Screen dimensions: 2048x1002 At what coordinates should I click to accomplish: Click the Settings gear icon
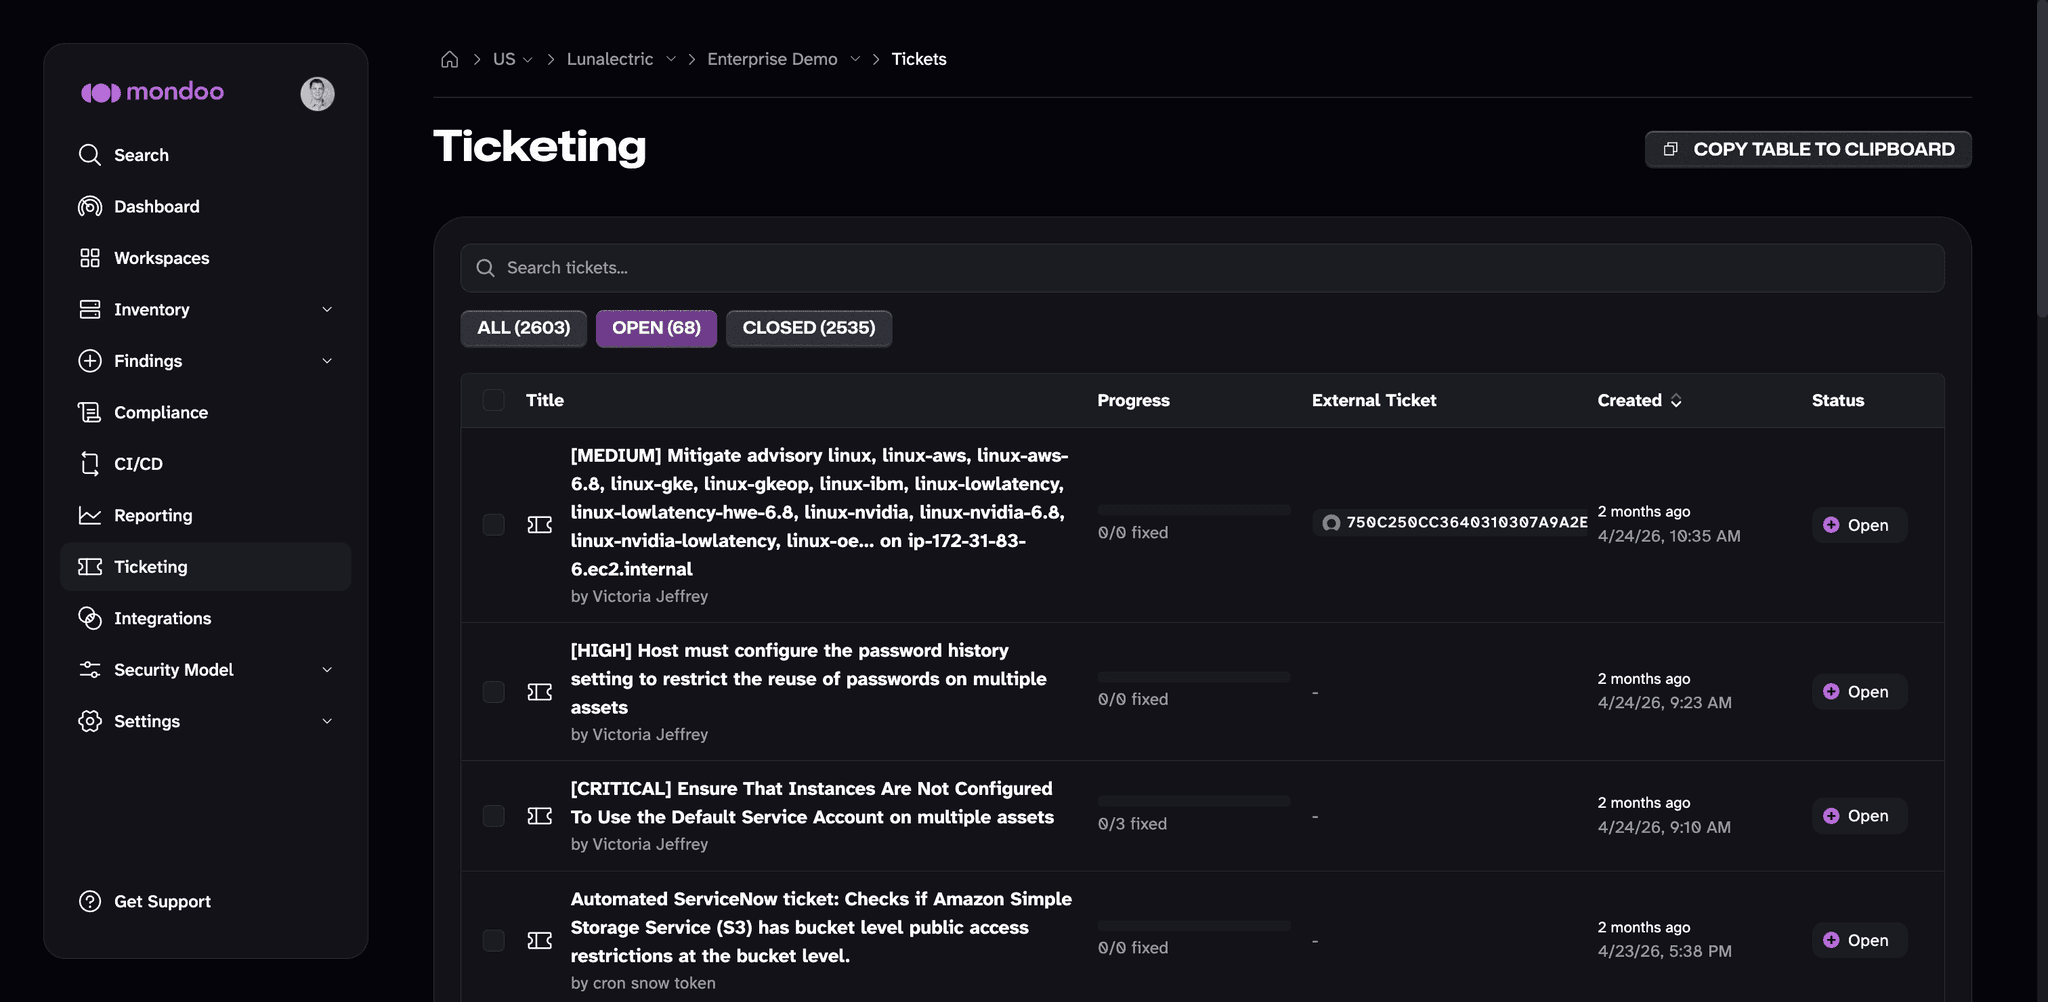point(90,721)
